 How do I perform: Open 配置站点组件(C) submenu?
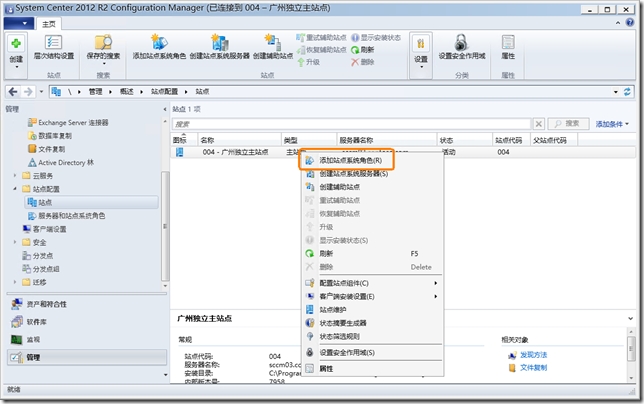click(x=373, y=283)
